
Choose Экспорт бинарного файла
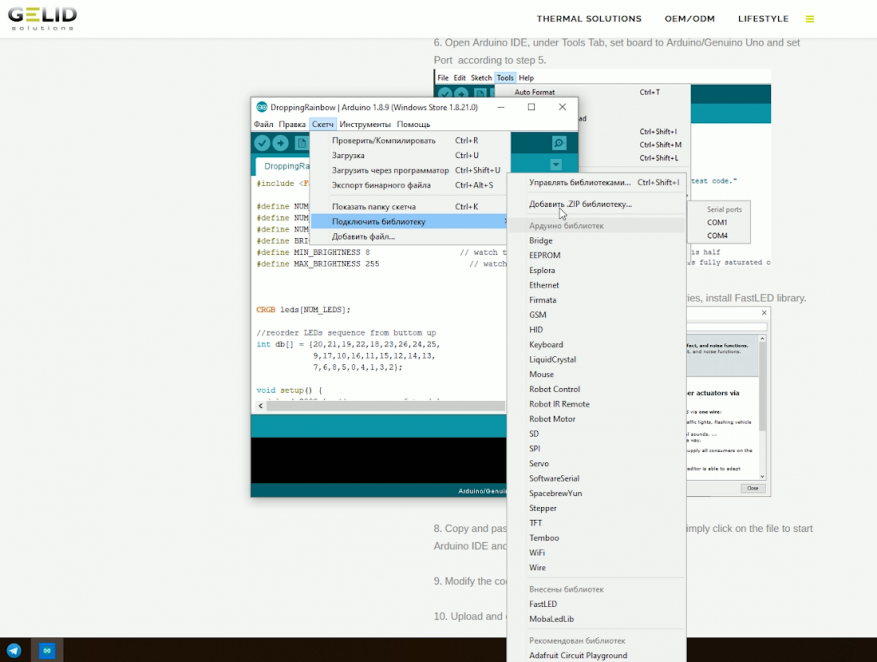(411, 185)
